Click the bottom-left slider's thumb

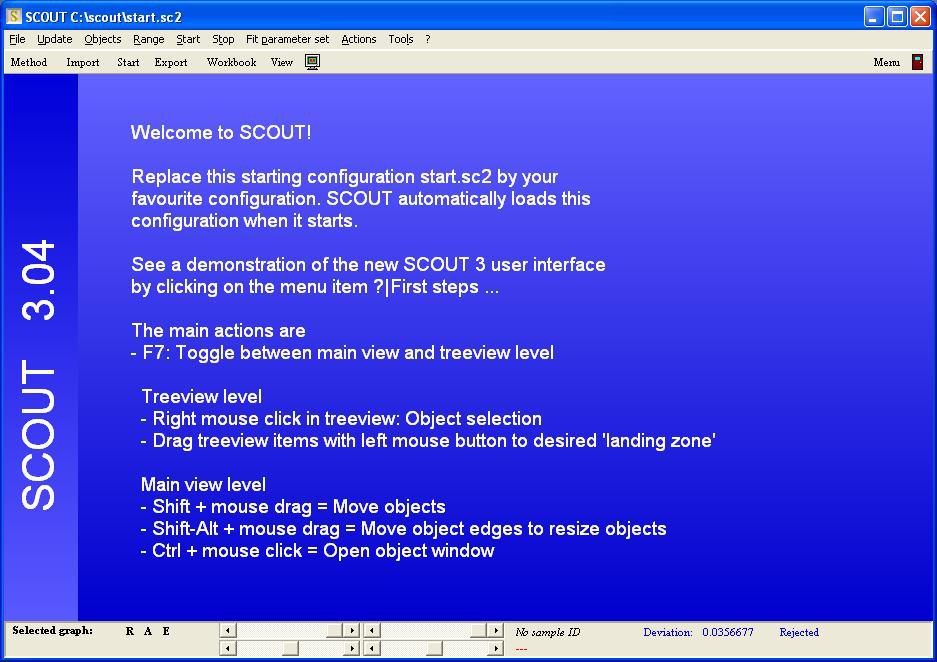point(290,649)
